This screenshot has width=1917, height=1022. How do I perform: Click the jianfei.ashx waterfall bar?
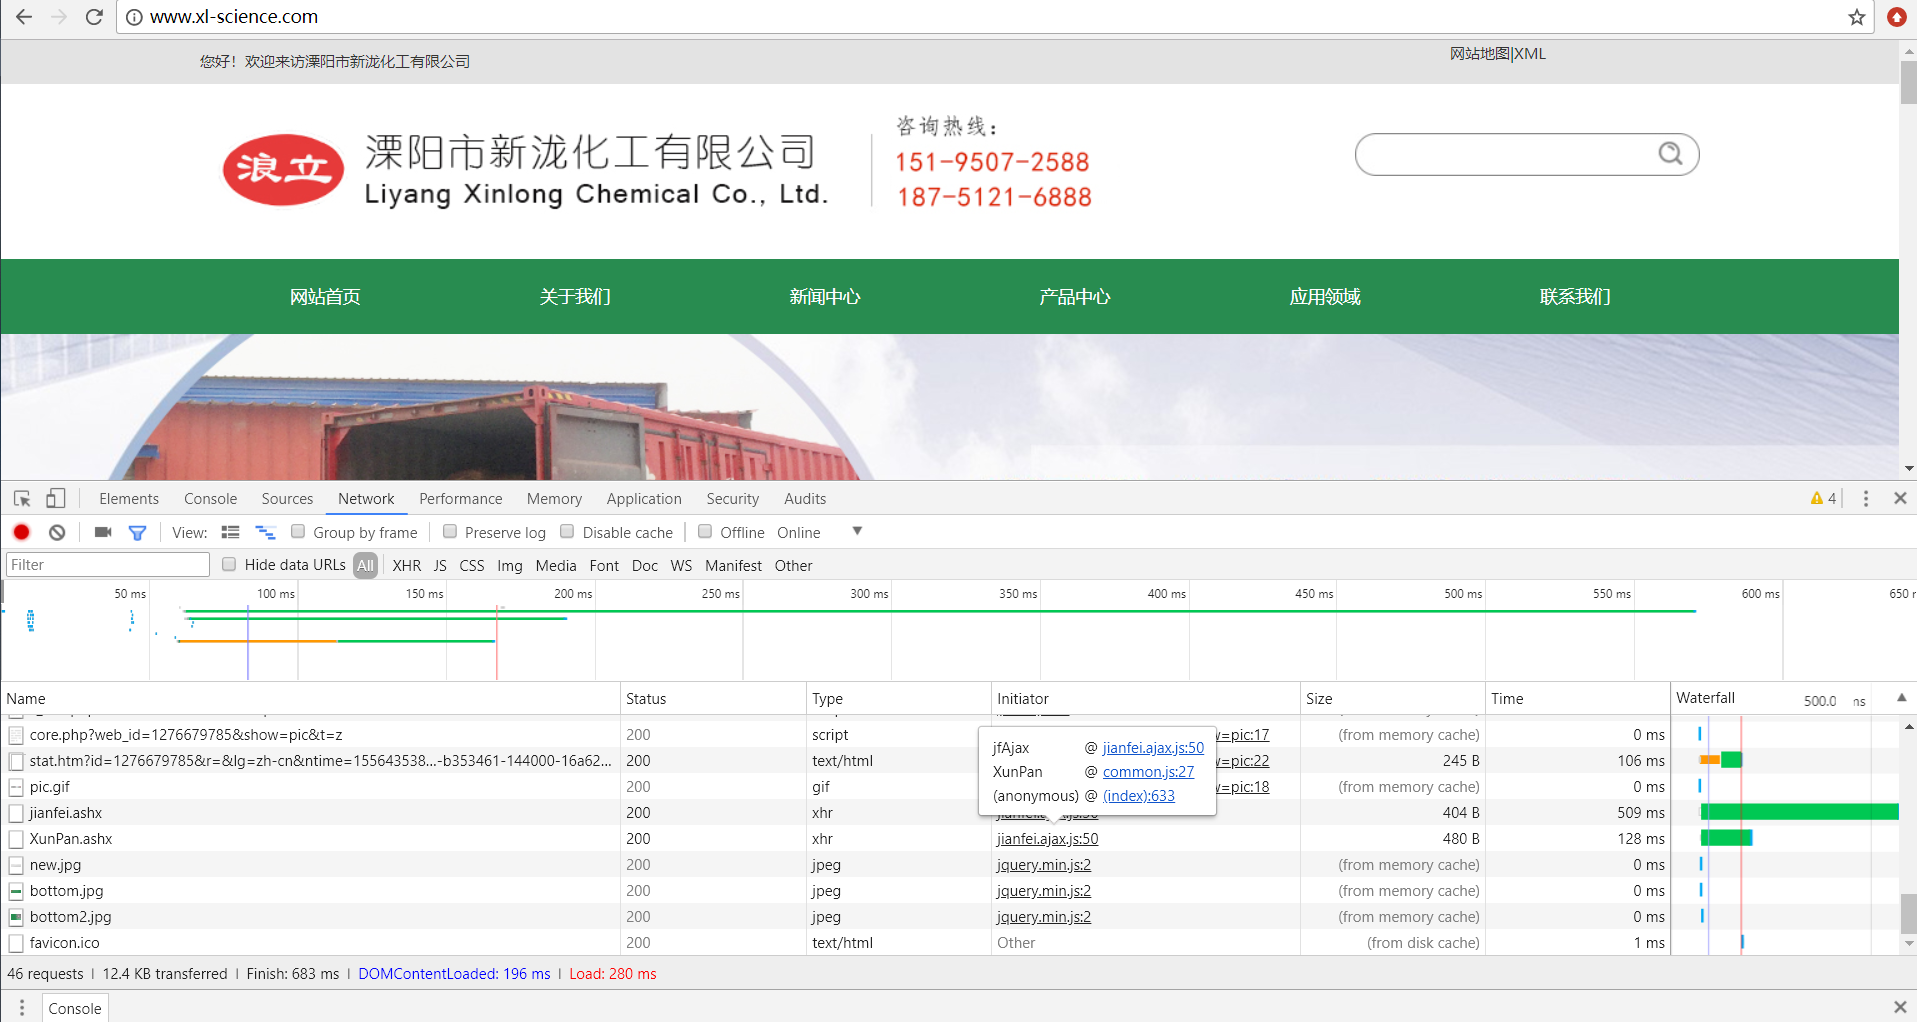tap(1799, 812)
